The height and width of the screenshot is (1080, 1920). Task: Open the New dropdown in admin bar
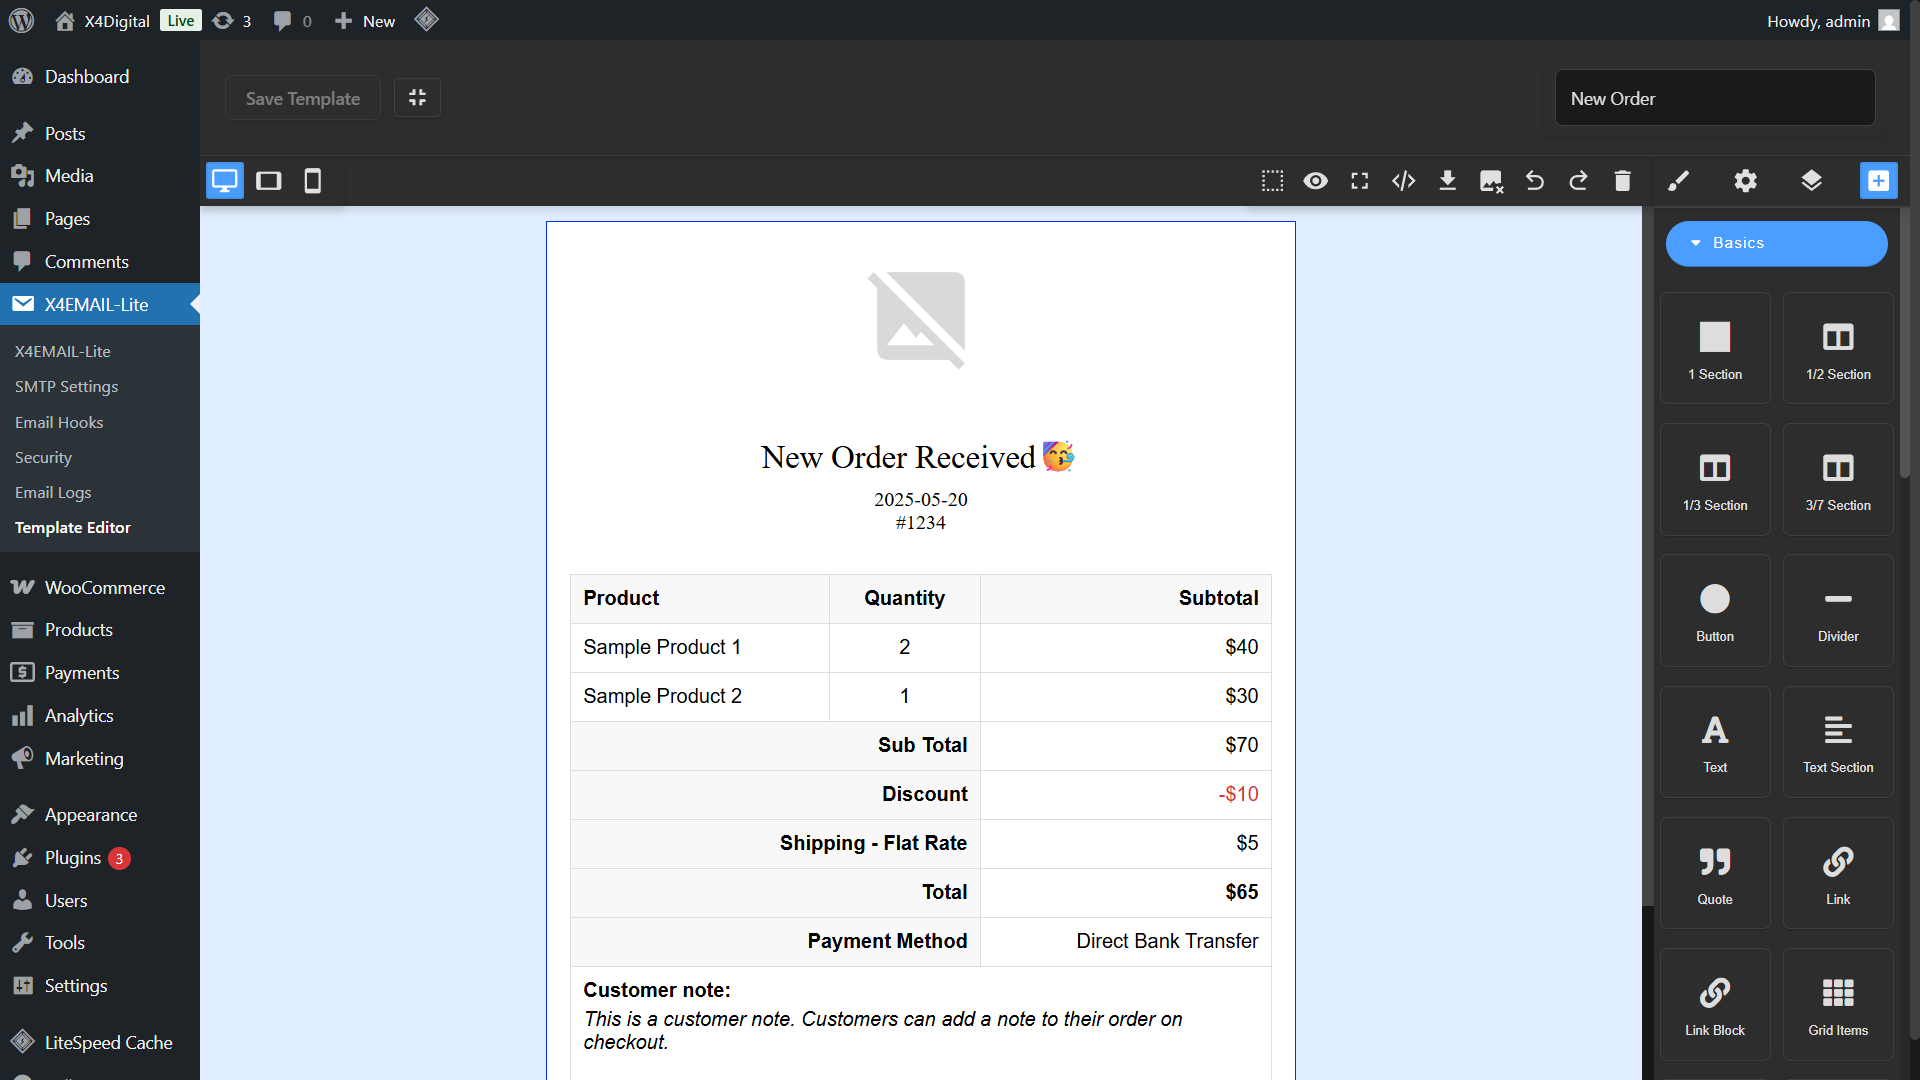point(365,21)
